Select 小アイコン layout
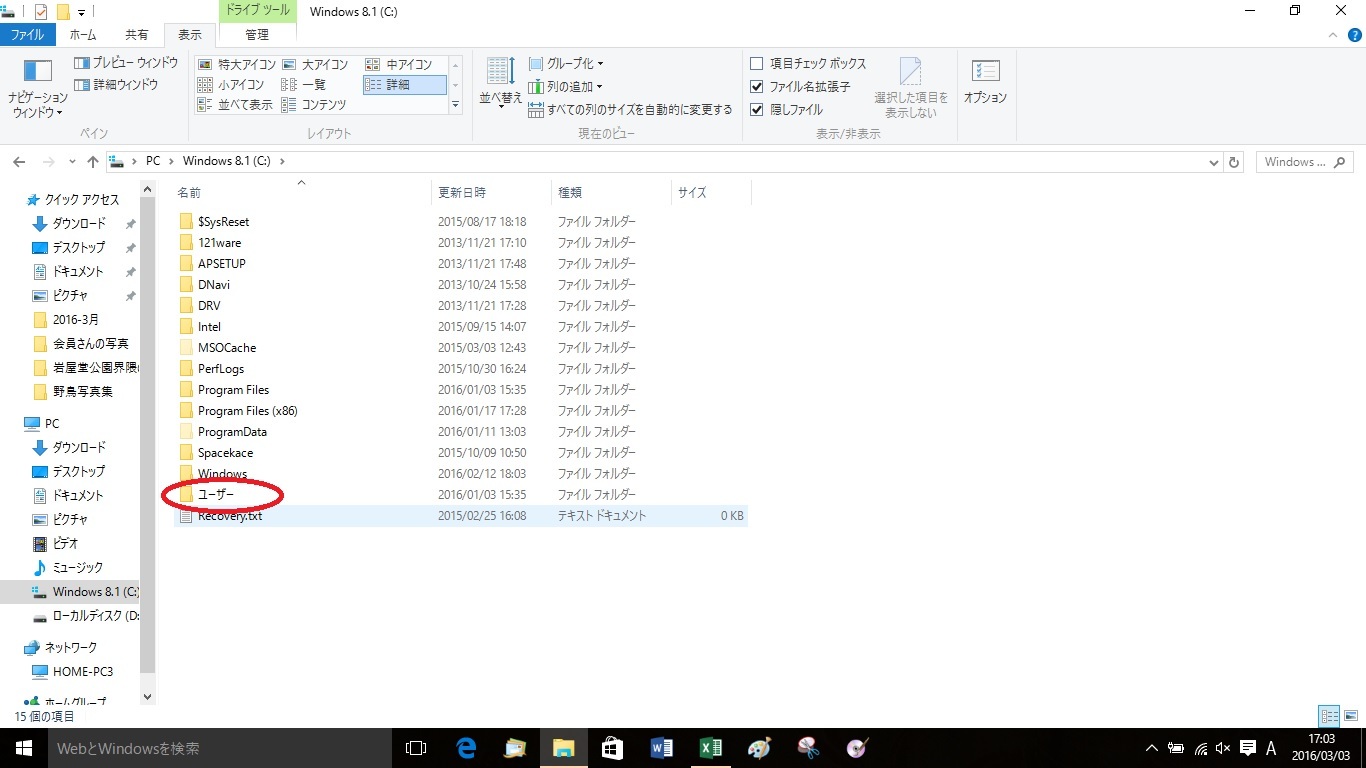This screenshot has width=1366, height=768. [231, 85]
